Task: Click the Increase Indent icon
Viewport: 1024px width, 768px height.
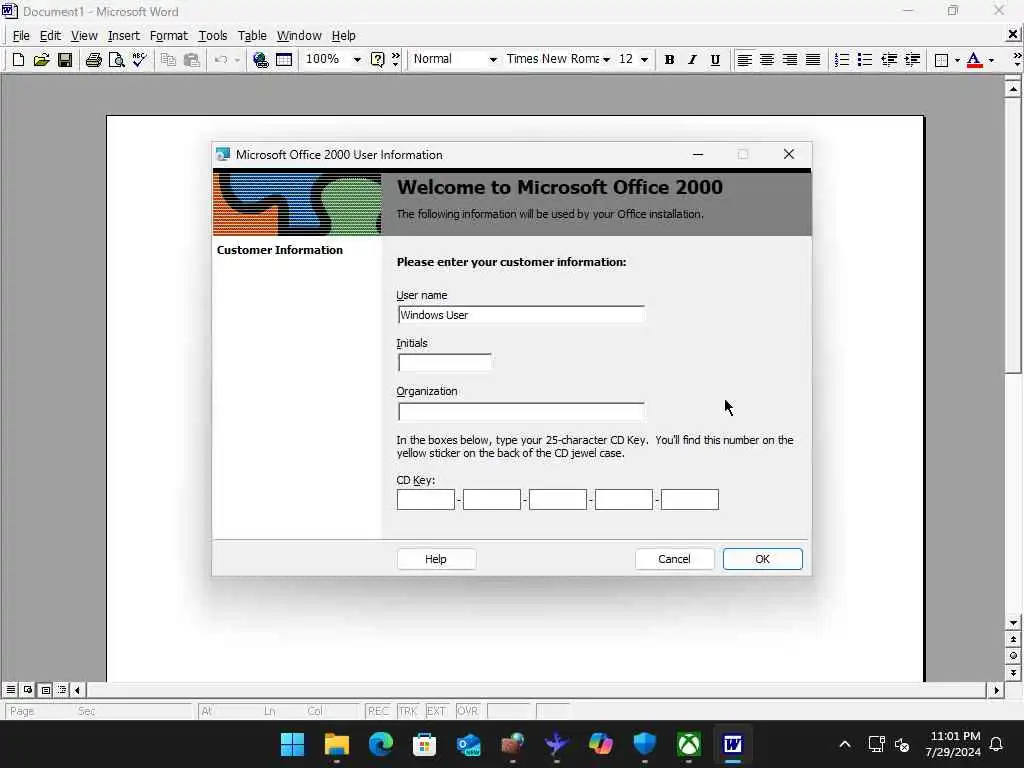Action: 912,60
